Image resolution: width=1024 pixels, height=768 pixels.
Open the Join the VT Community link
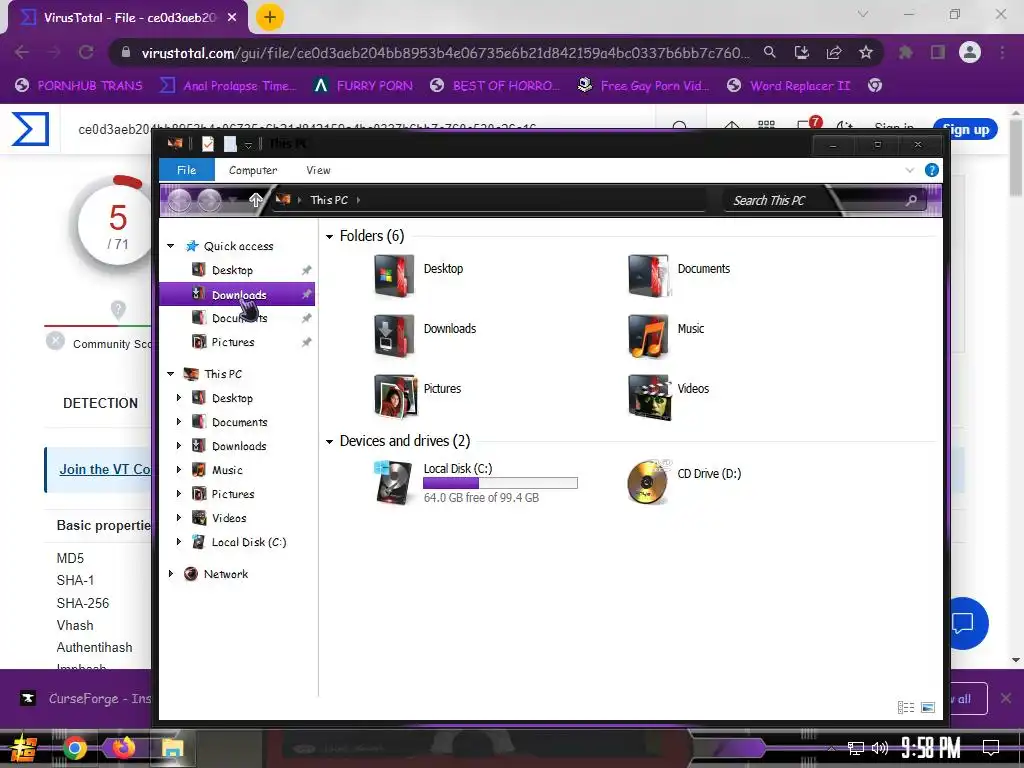tap(105, 469)
